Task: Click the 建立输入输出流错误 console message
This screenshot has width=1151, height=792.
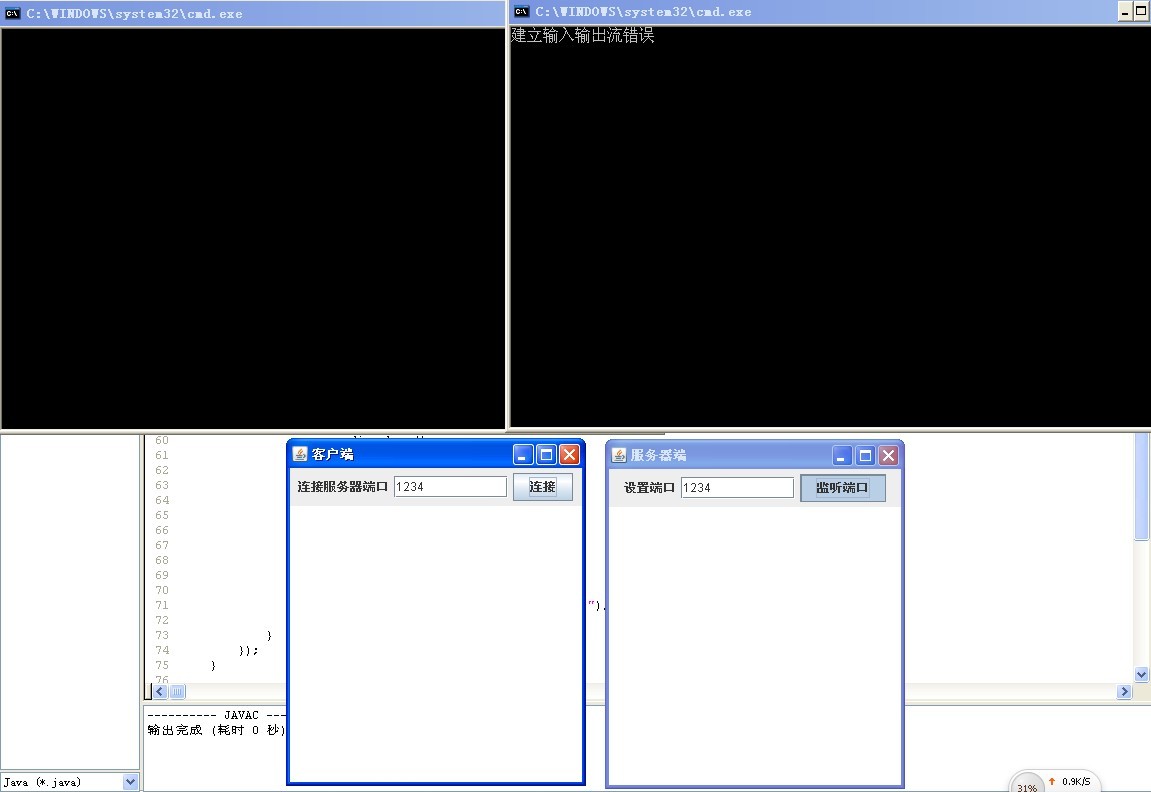Action: coord(583,35)
